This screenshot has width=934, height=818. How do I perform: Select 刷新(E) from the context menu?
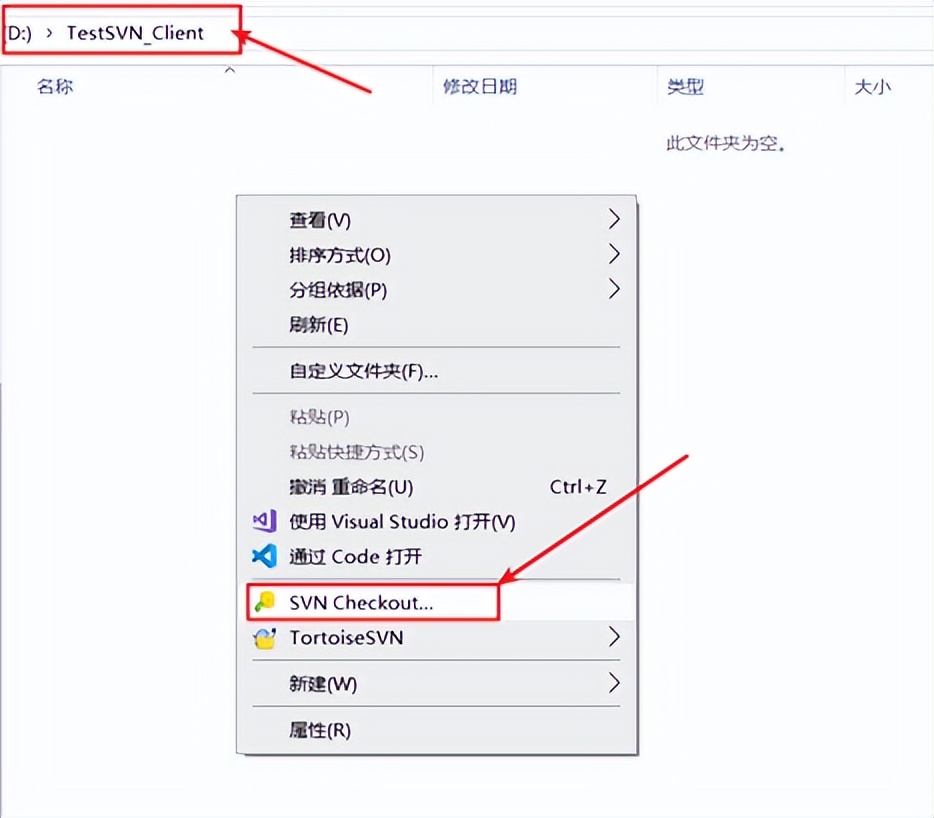point(436,325)
